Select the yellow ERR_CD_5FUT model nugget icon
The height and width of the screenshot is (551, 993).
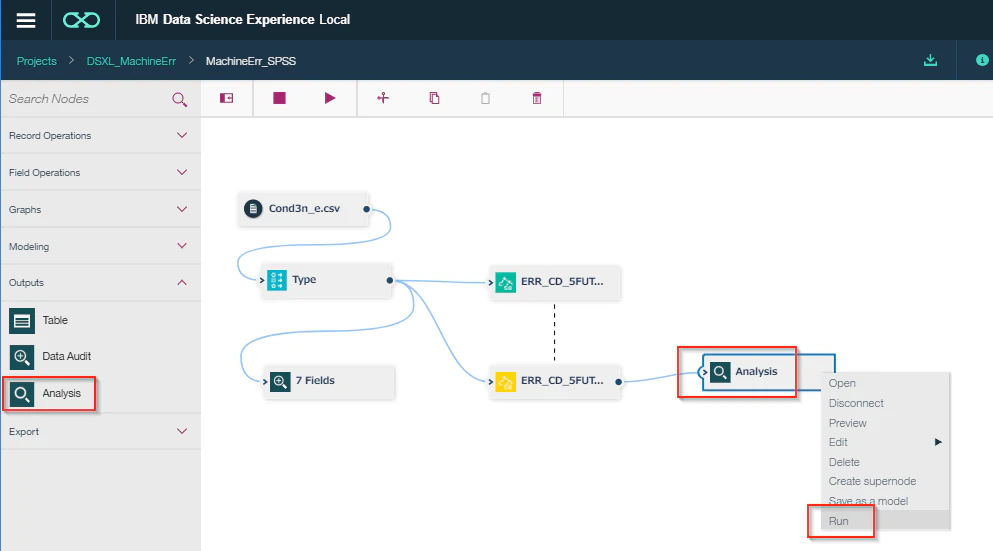tap(505, 381)
